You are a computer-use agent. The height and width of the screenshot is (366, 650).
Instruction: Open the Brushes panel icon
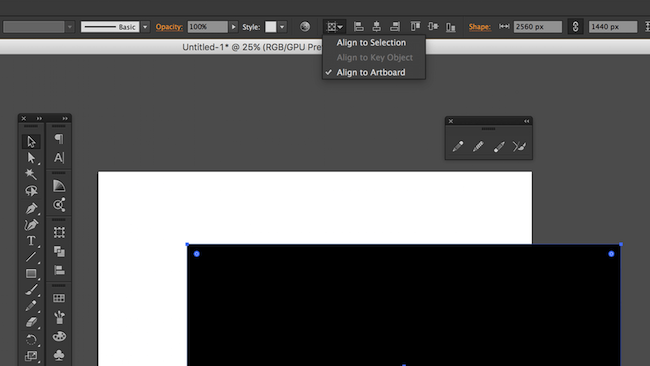pyautogui.click(x=59, y=317)
